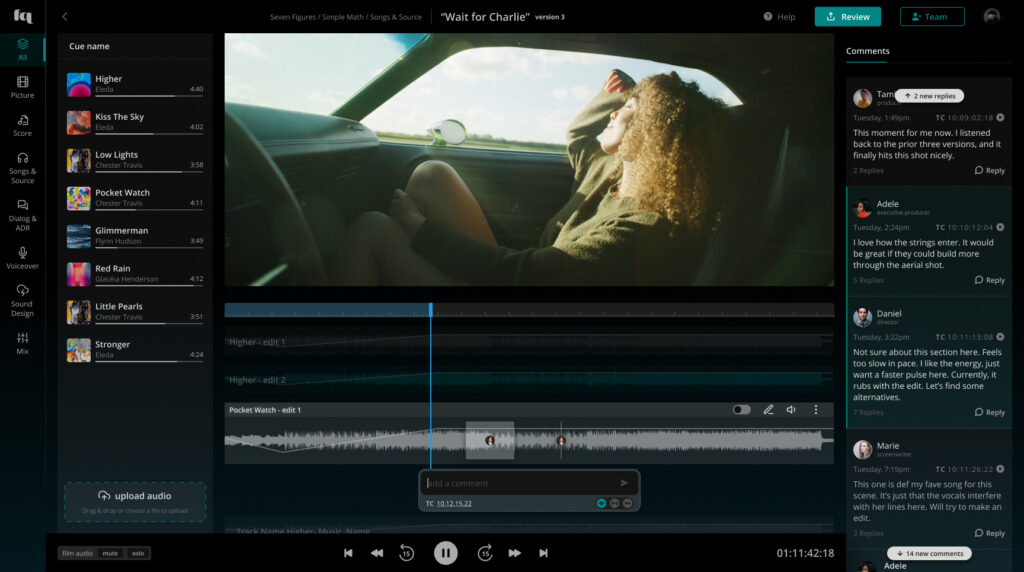This screenshot has width=1024, height=572.
Task: Toggle mute for film audio
Action: coord(110,553)
